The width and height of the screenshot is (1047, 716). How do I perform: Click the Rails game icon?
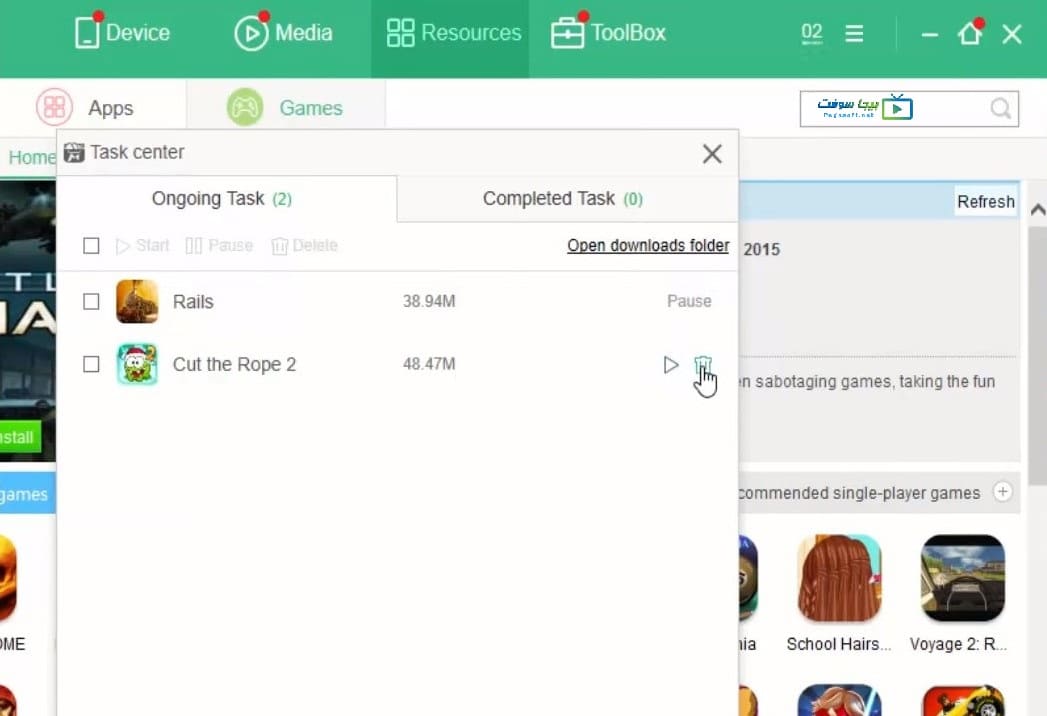[137, 302]
